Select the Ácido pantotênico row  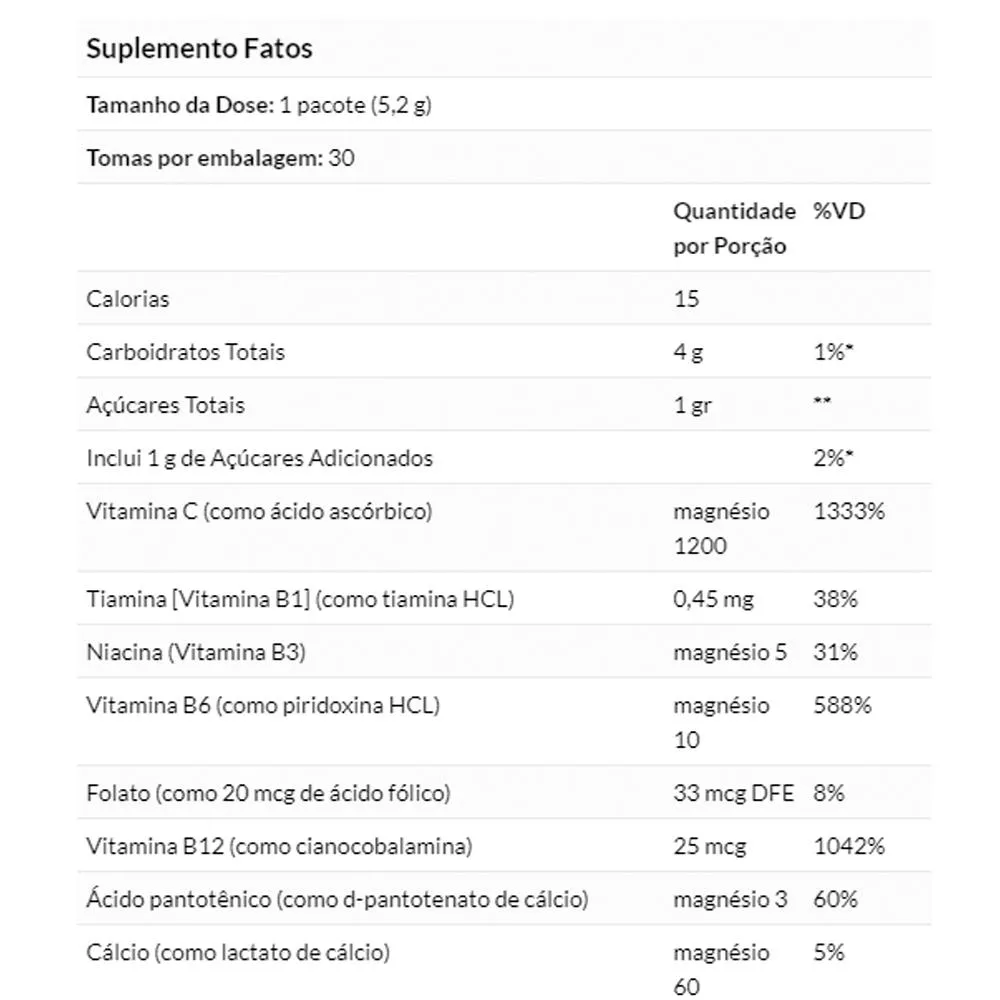[504, 899]
